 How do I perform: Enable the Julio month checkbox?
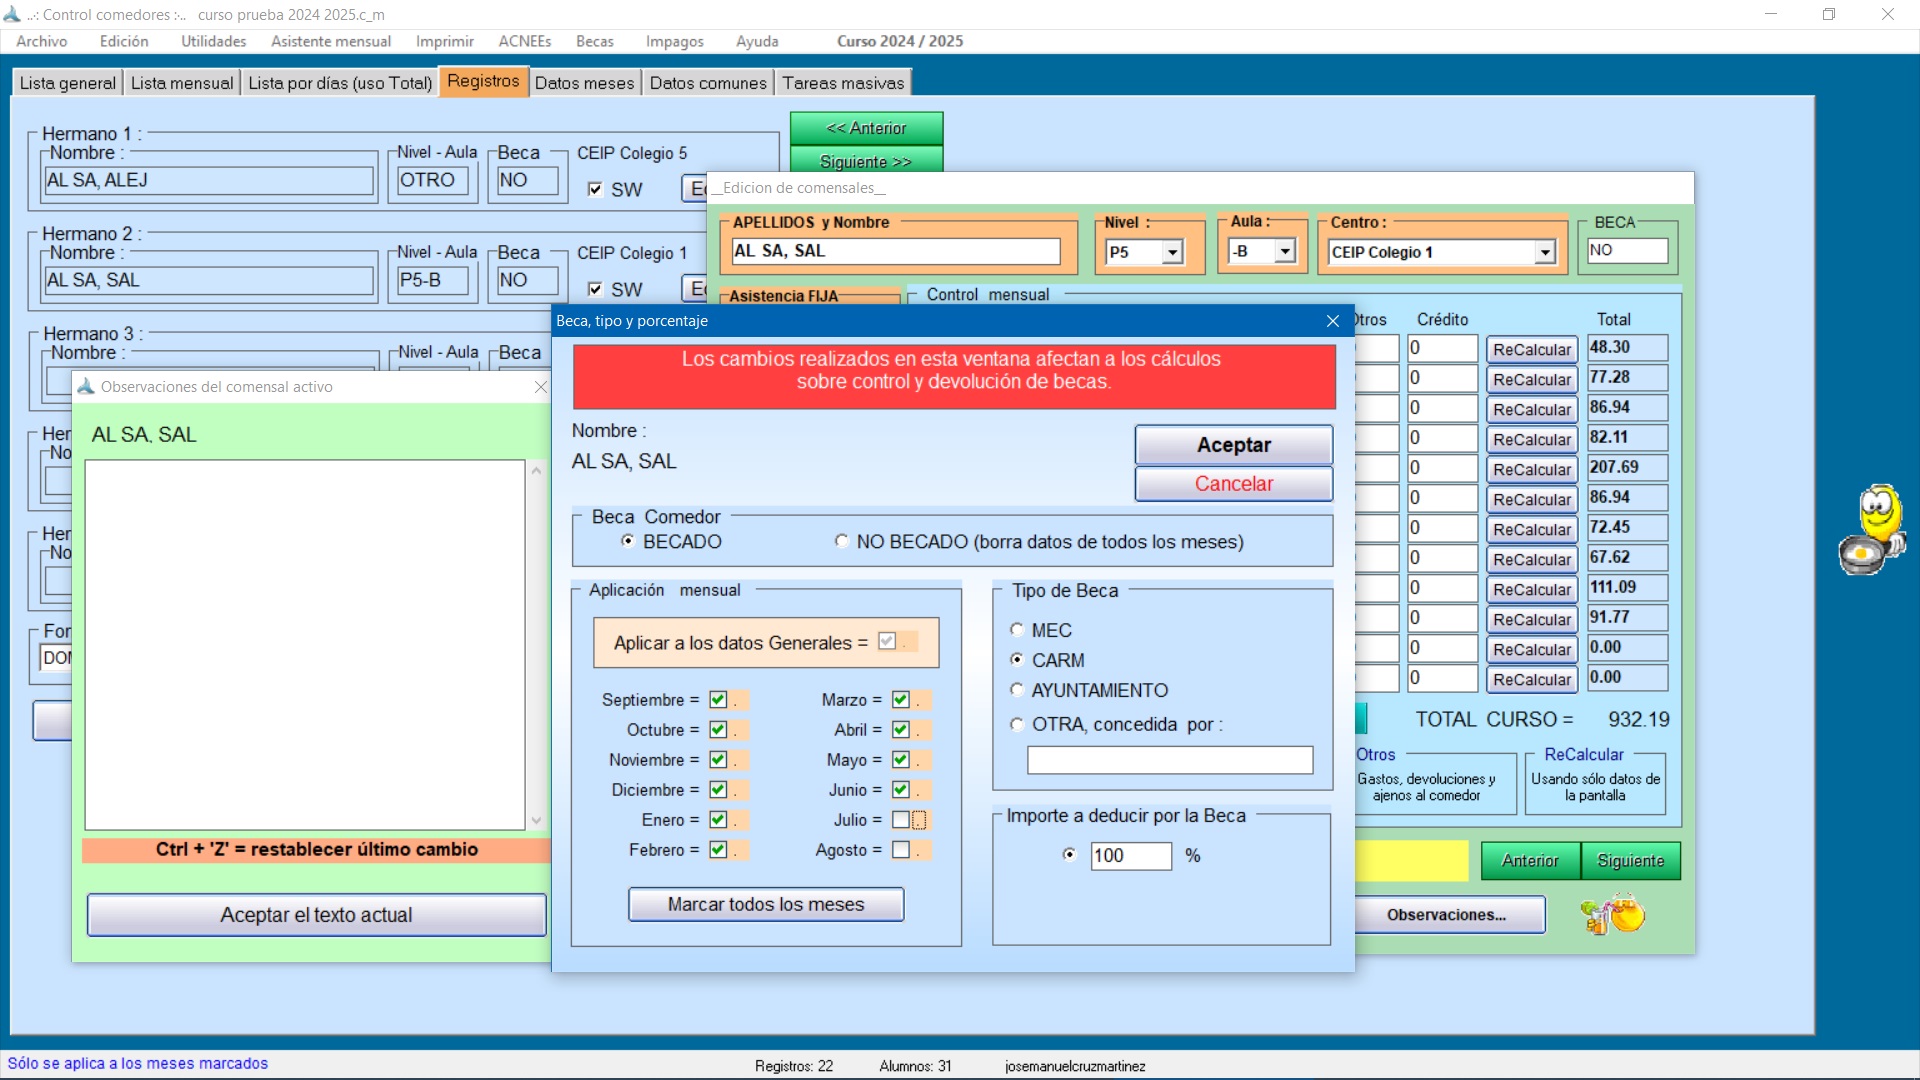coord(901,820)
